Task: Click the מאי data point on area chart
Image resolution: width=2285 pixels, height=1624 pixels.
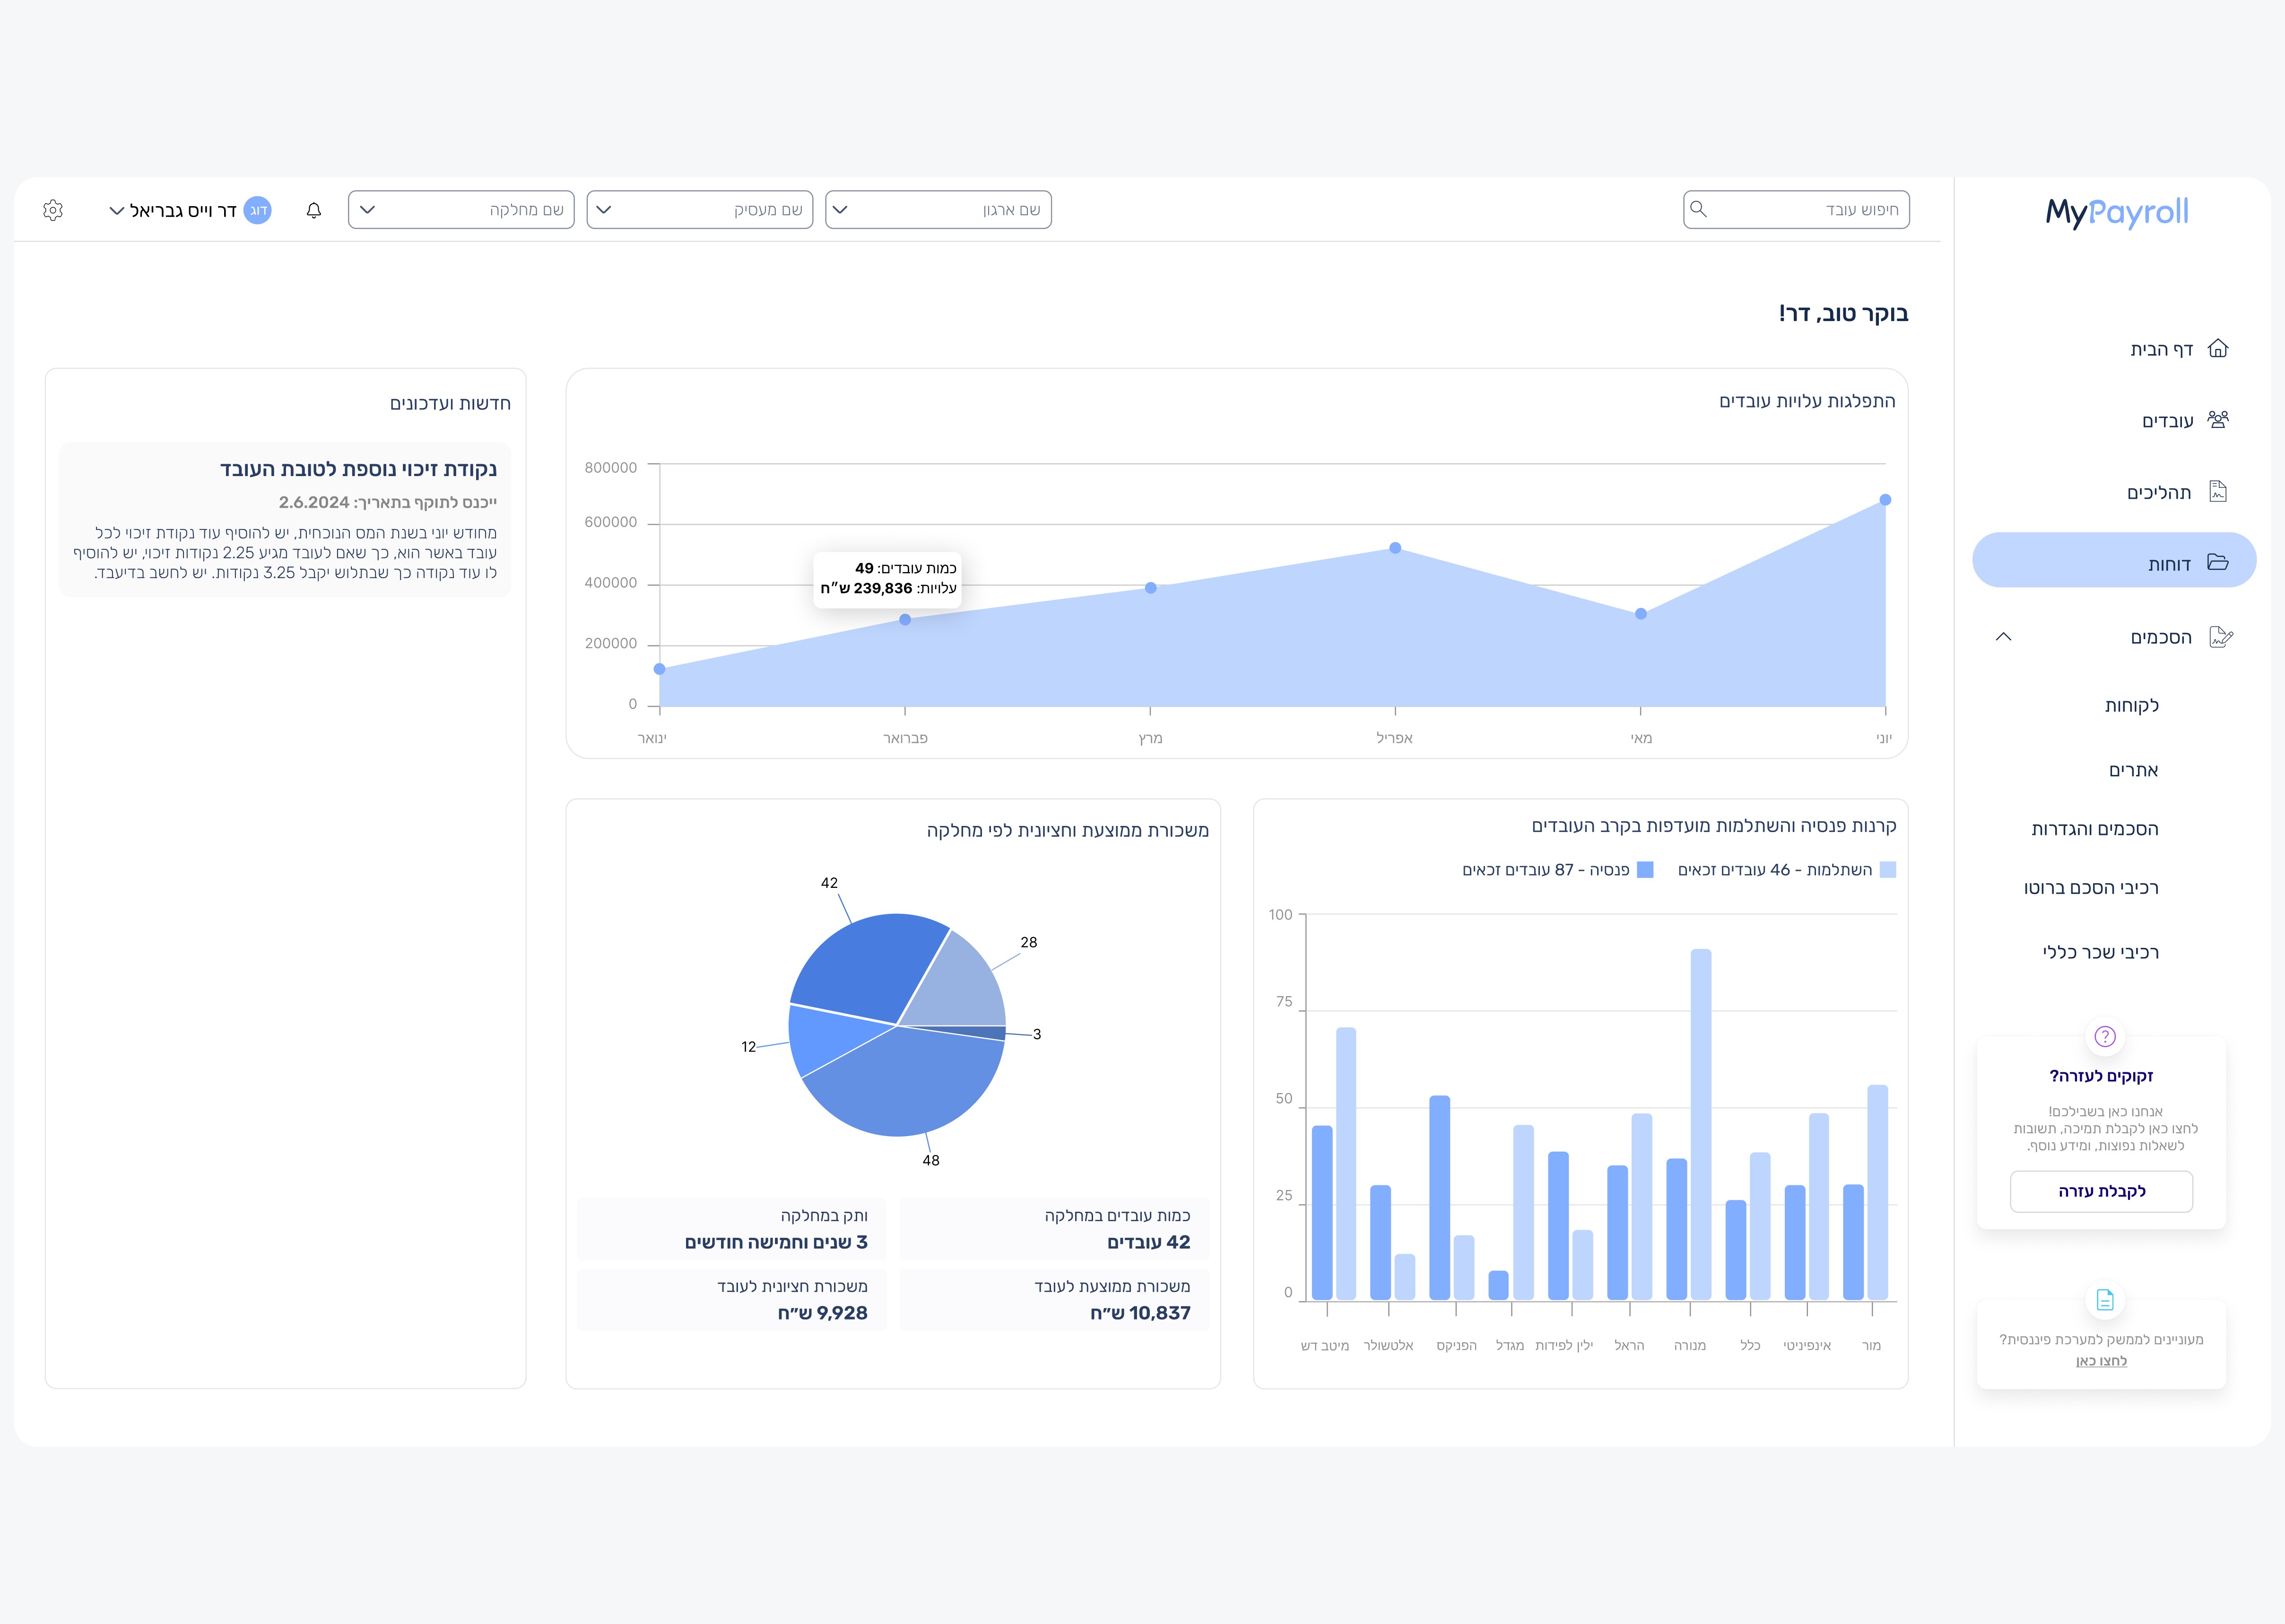Action: tap(1640, 614)
